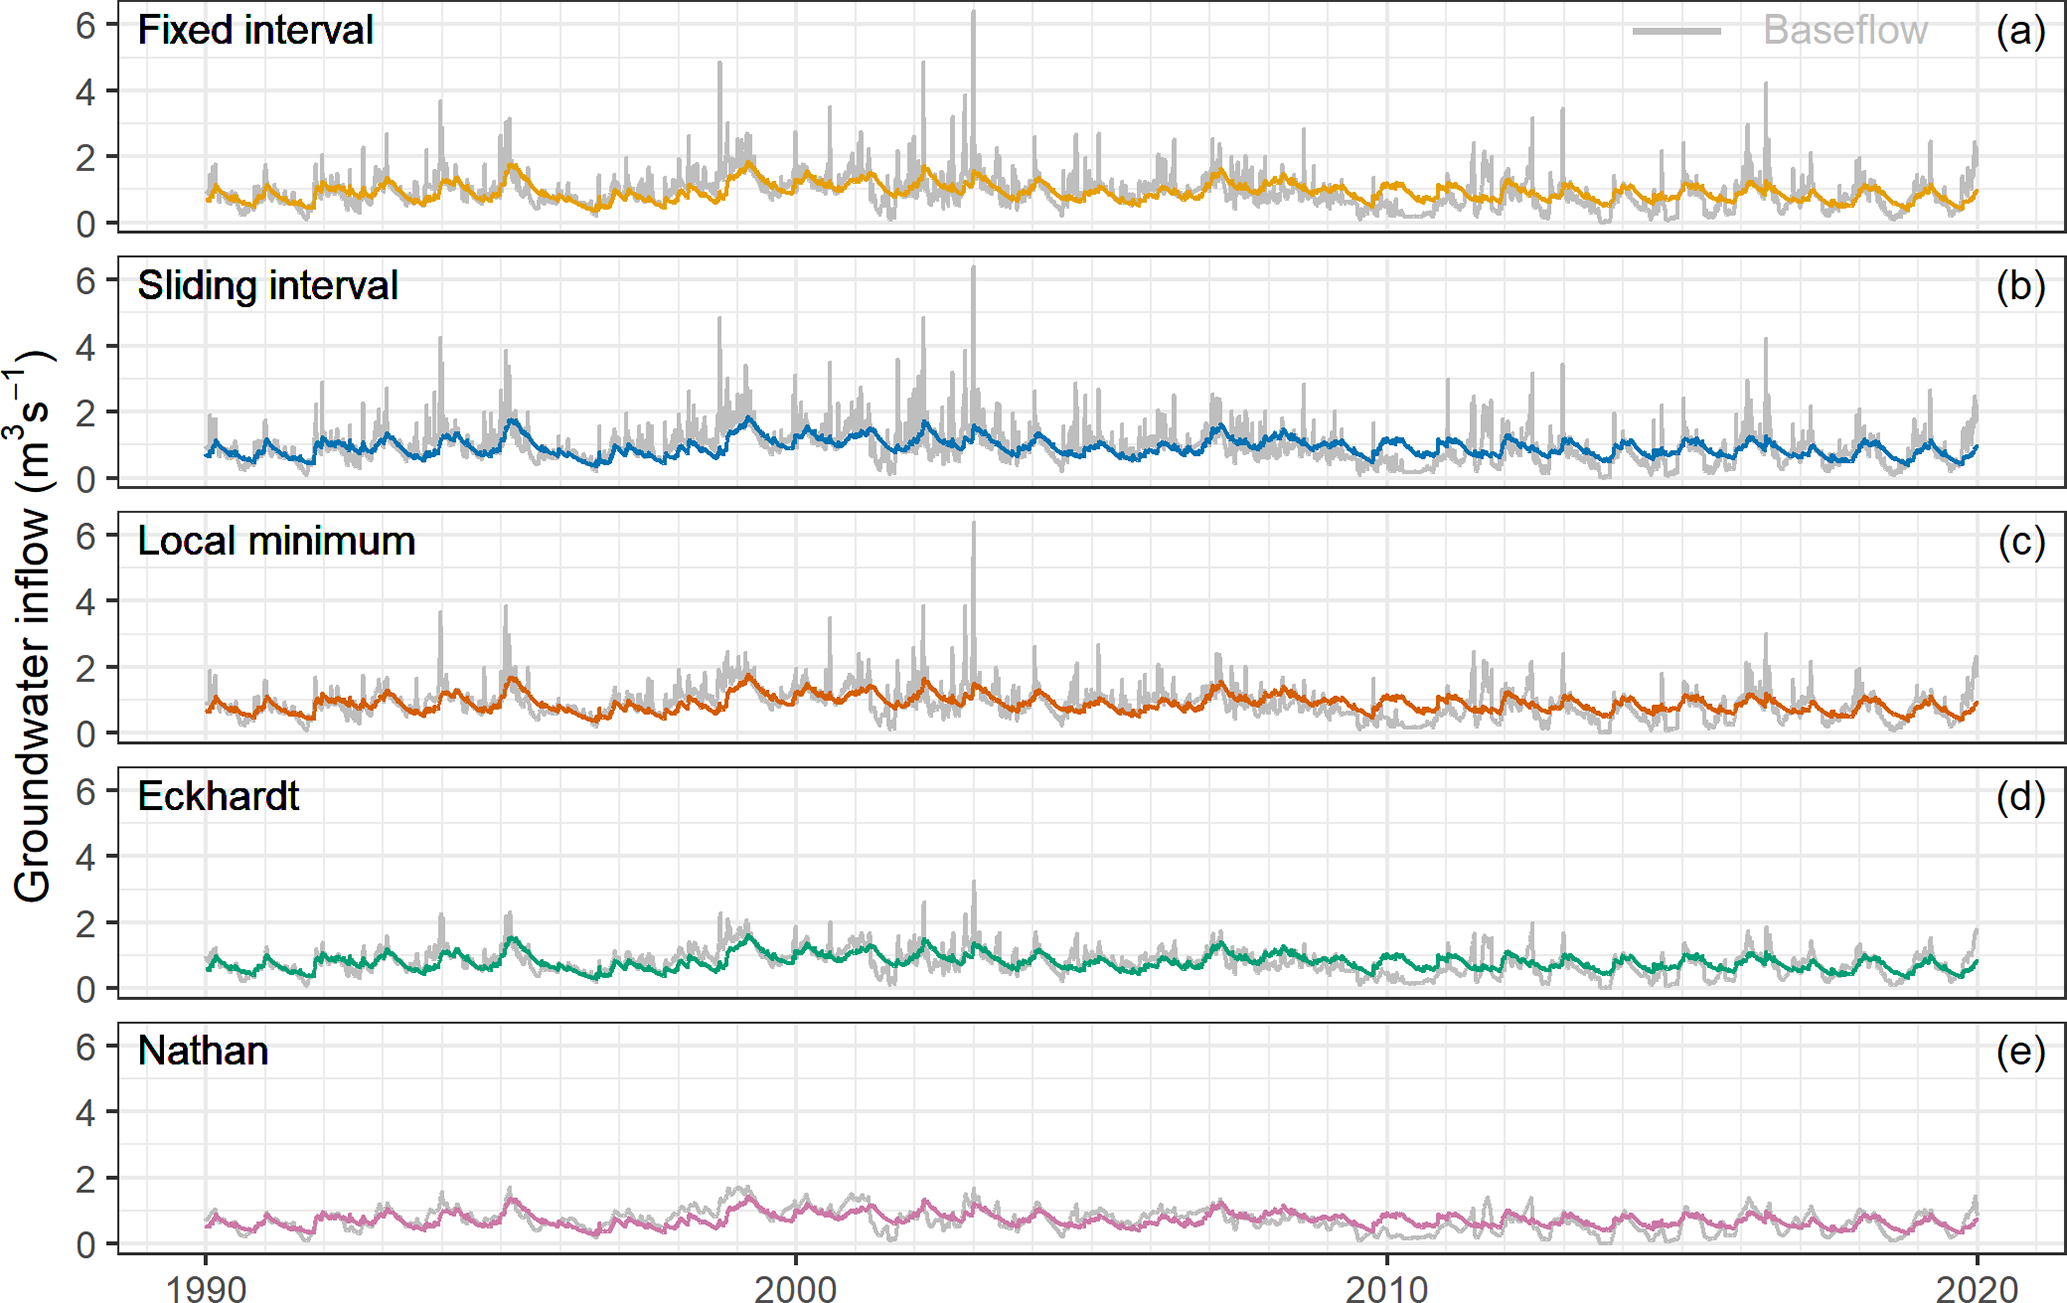Screen dimensions: 2067x1303
Task: Click the Sliding interval panel title
Action: coord(267,286)
